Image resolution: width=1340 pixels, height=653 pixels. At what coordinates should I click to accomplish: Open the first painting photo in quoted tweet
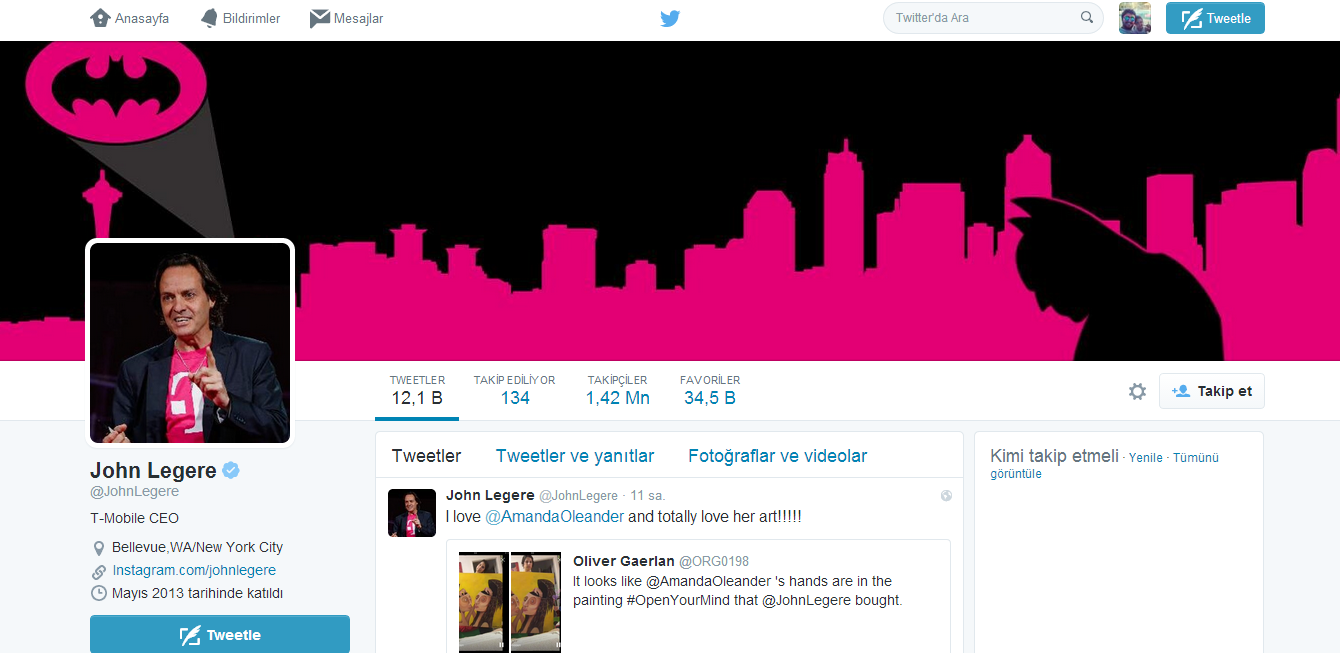pyautogui.click(x=484, y=602)
